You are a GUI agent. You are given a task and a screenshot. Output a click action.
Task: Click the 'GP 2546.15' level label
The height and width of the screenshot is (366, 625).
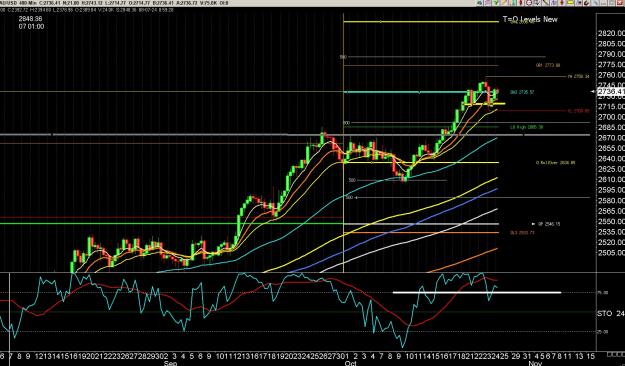[x=549, y=224]
